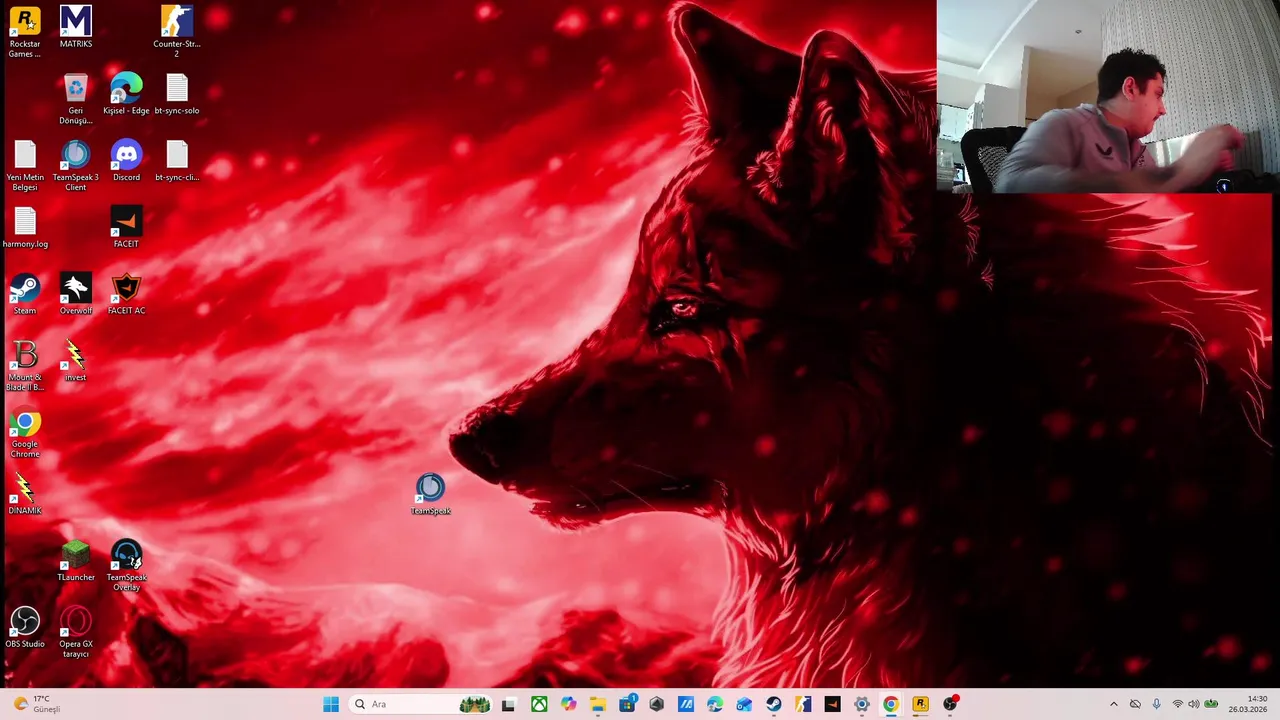Open Microsoft Store from the taskbar
Image resolution: width=1280 pixels, height=720 pixels.
click(627, 704)
